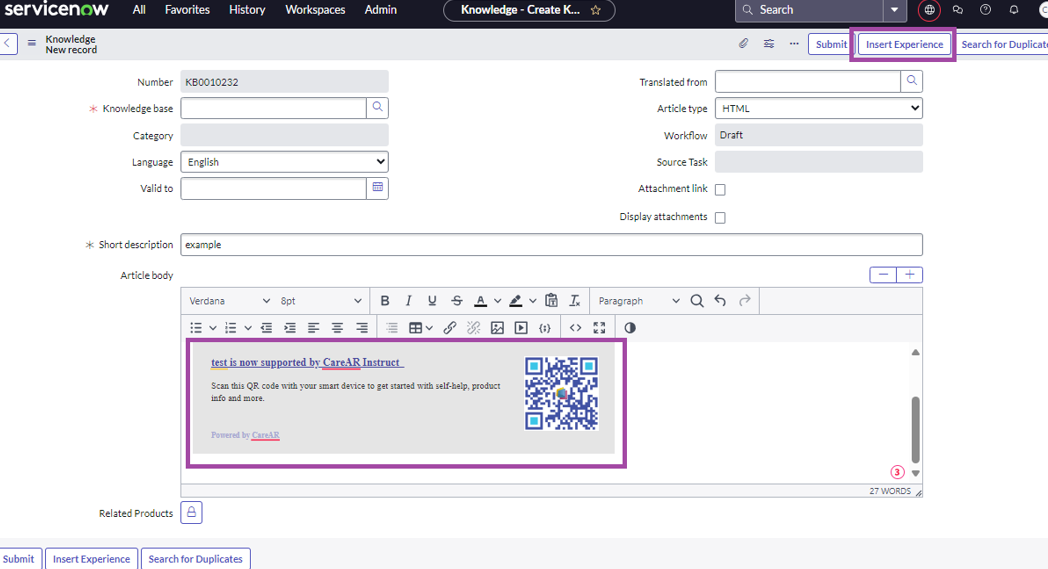Viewport: 1048px width, 569px height.
Task: Open personalize form settings icon
Action: click(x=769, y=43)
